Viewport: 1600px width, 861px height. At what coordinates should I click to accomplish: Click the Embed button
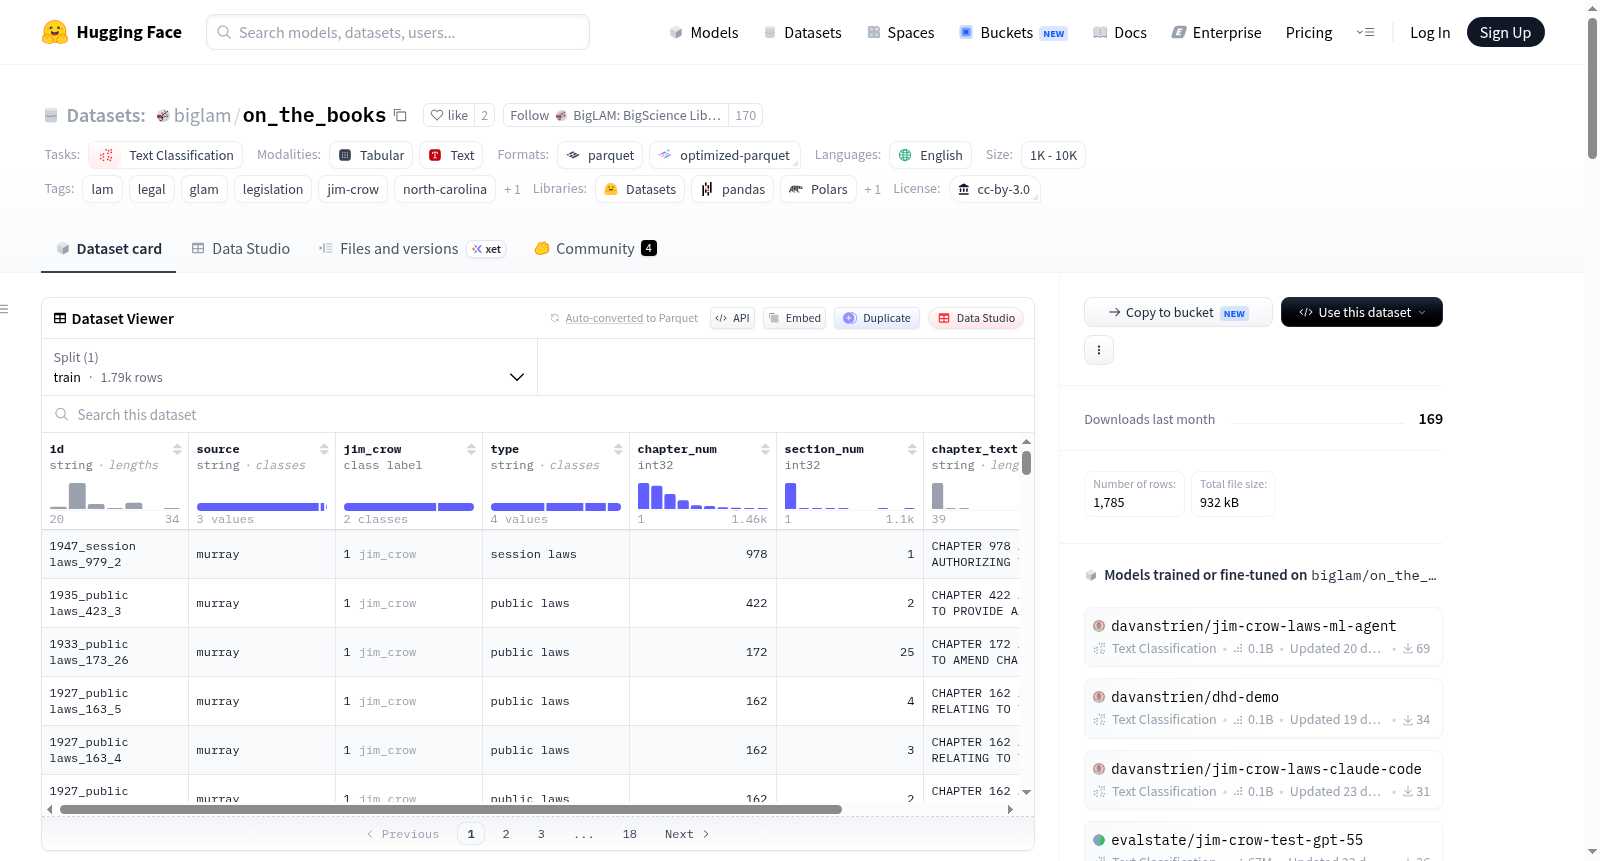coord(794,318)
